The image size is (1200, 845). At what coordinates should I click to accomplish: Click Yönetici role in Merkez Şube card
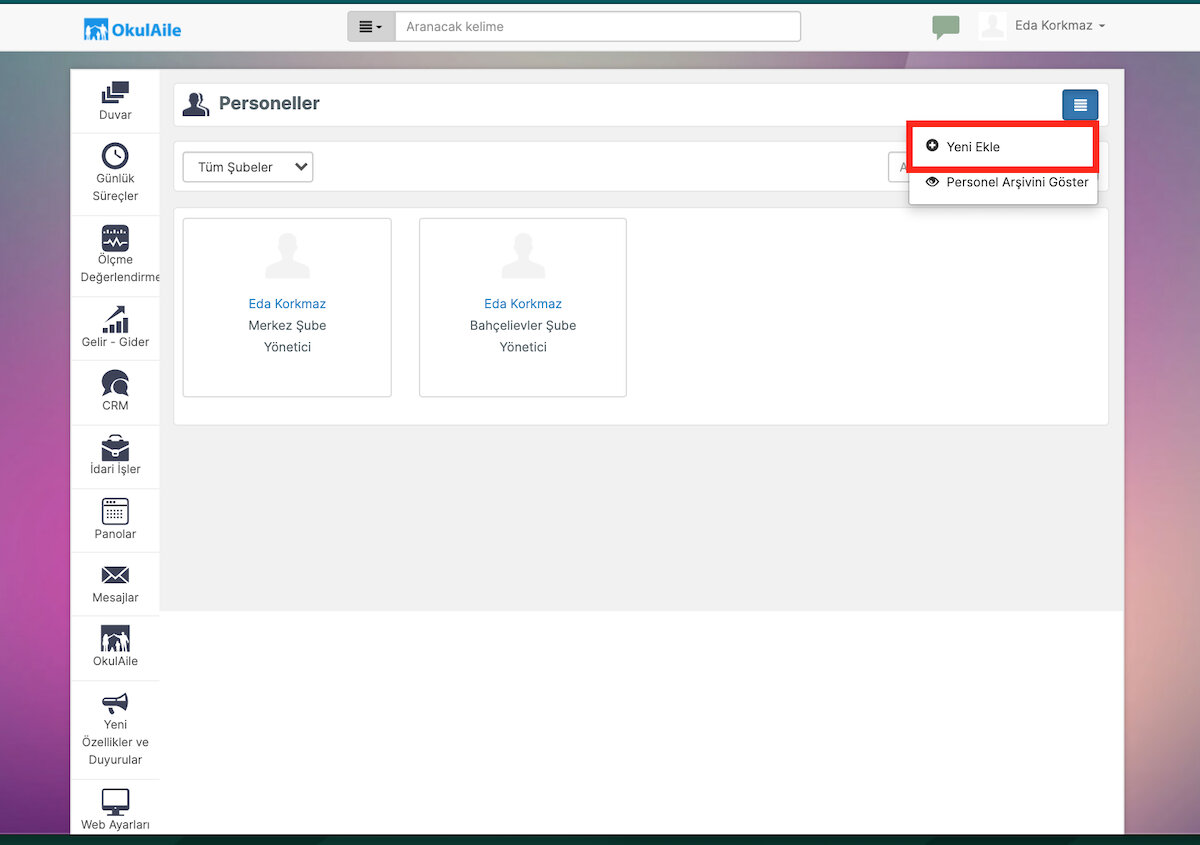pos(287,348)
